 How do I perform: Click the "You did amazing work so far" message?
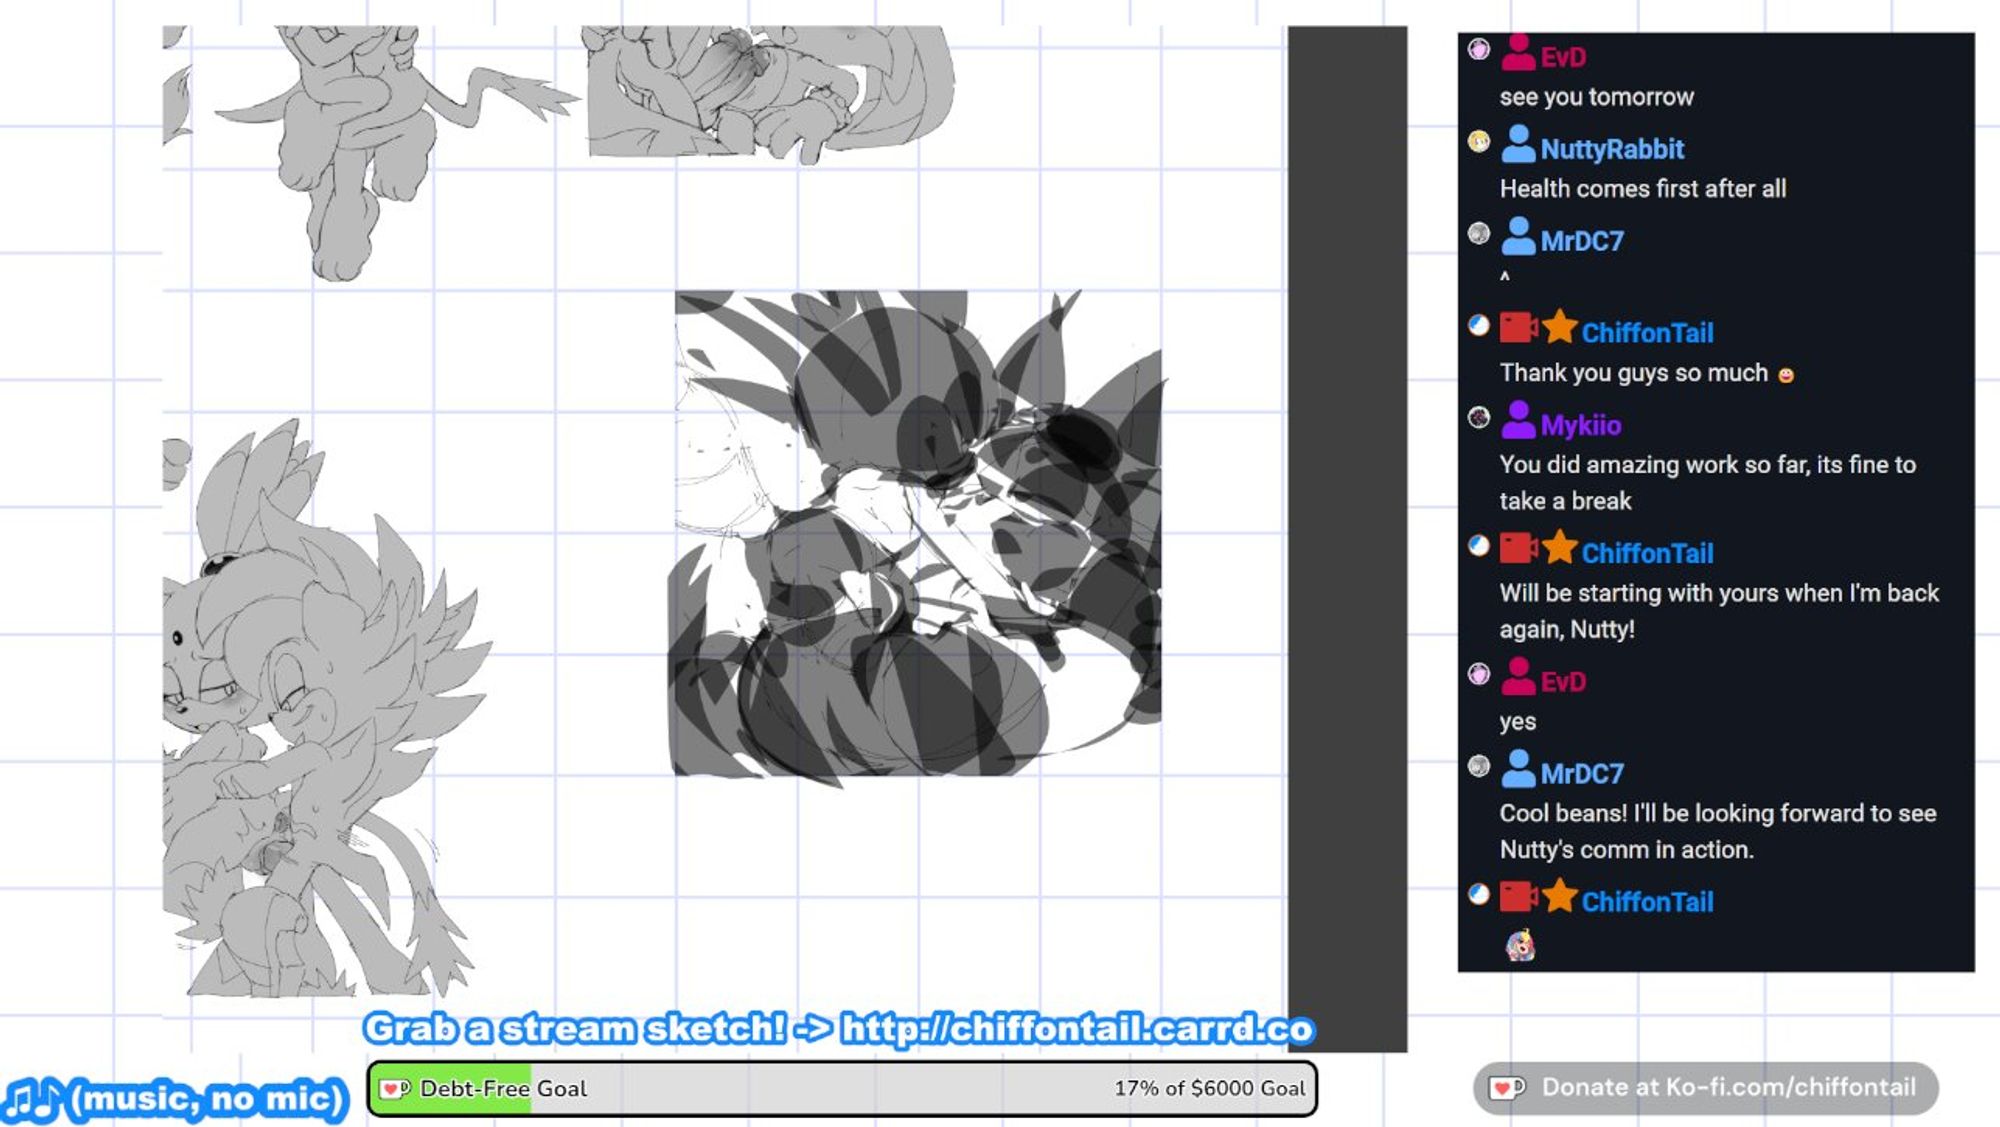[x=1707, y=483]
